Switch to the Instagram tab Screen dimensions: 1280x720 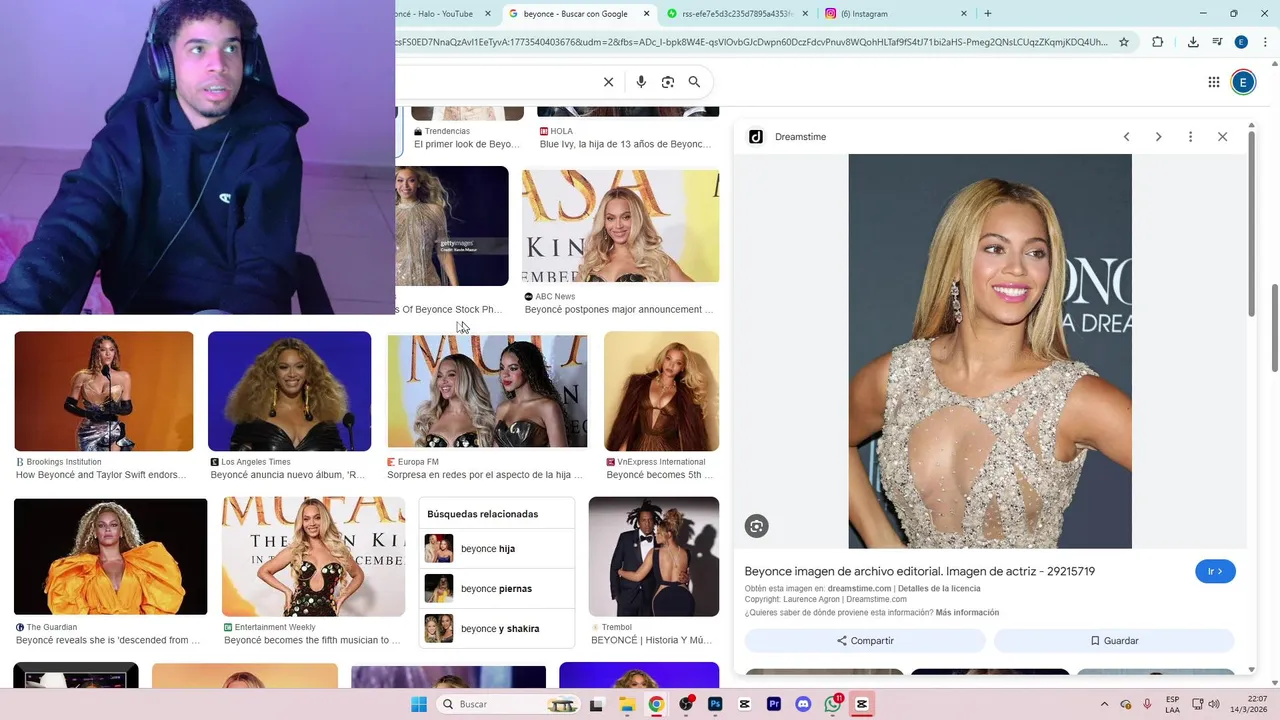(895, 14)
